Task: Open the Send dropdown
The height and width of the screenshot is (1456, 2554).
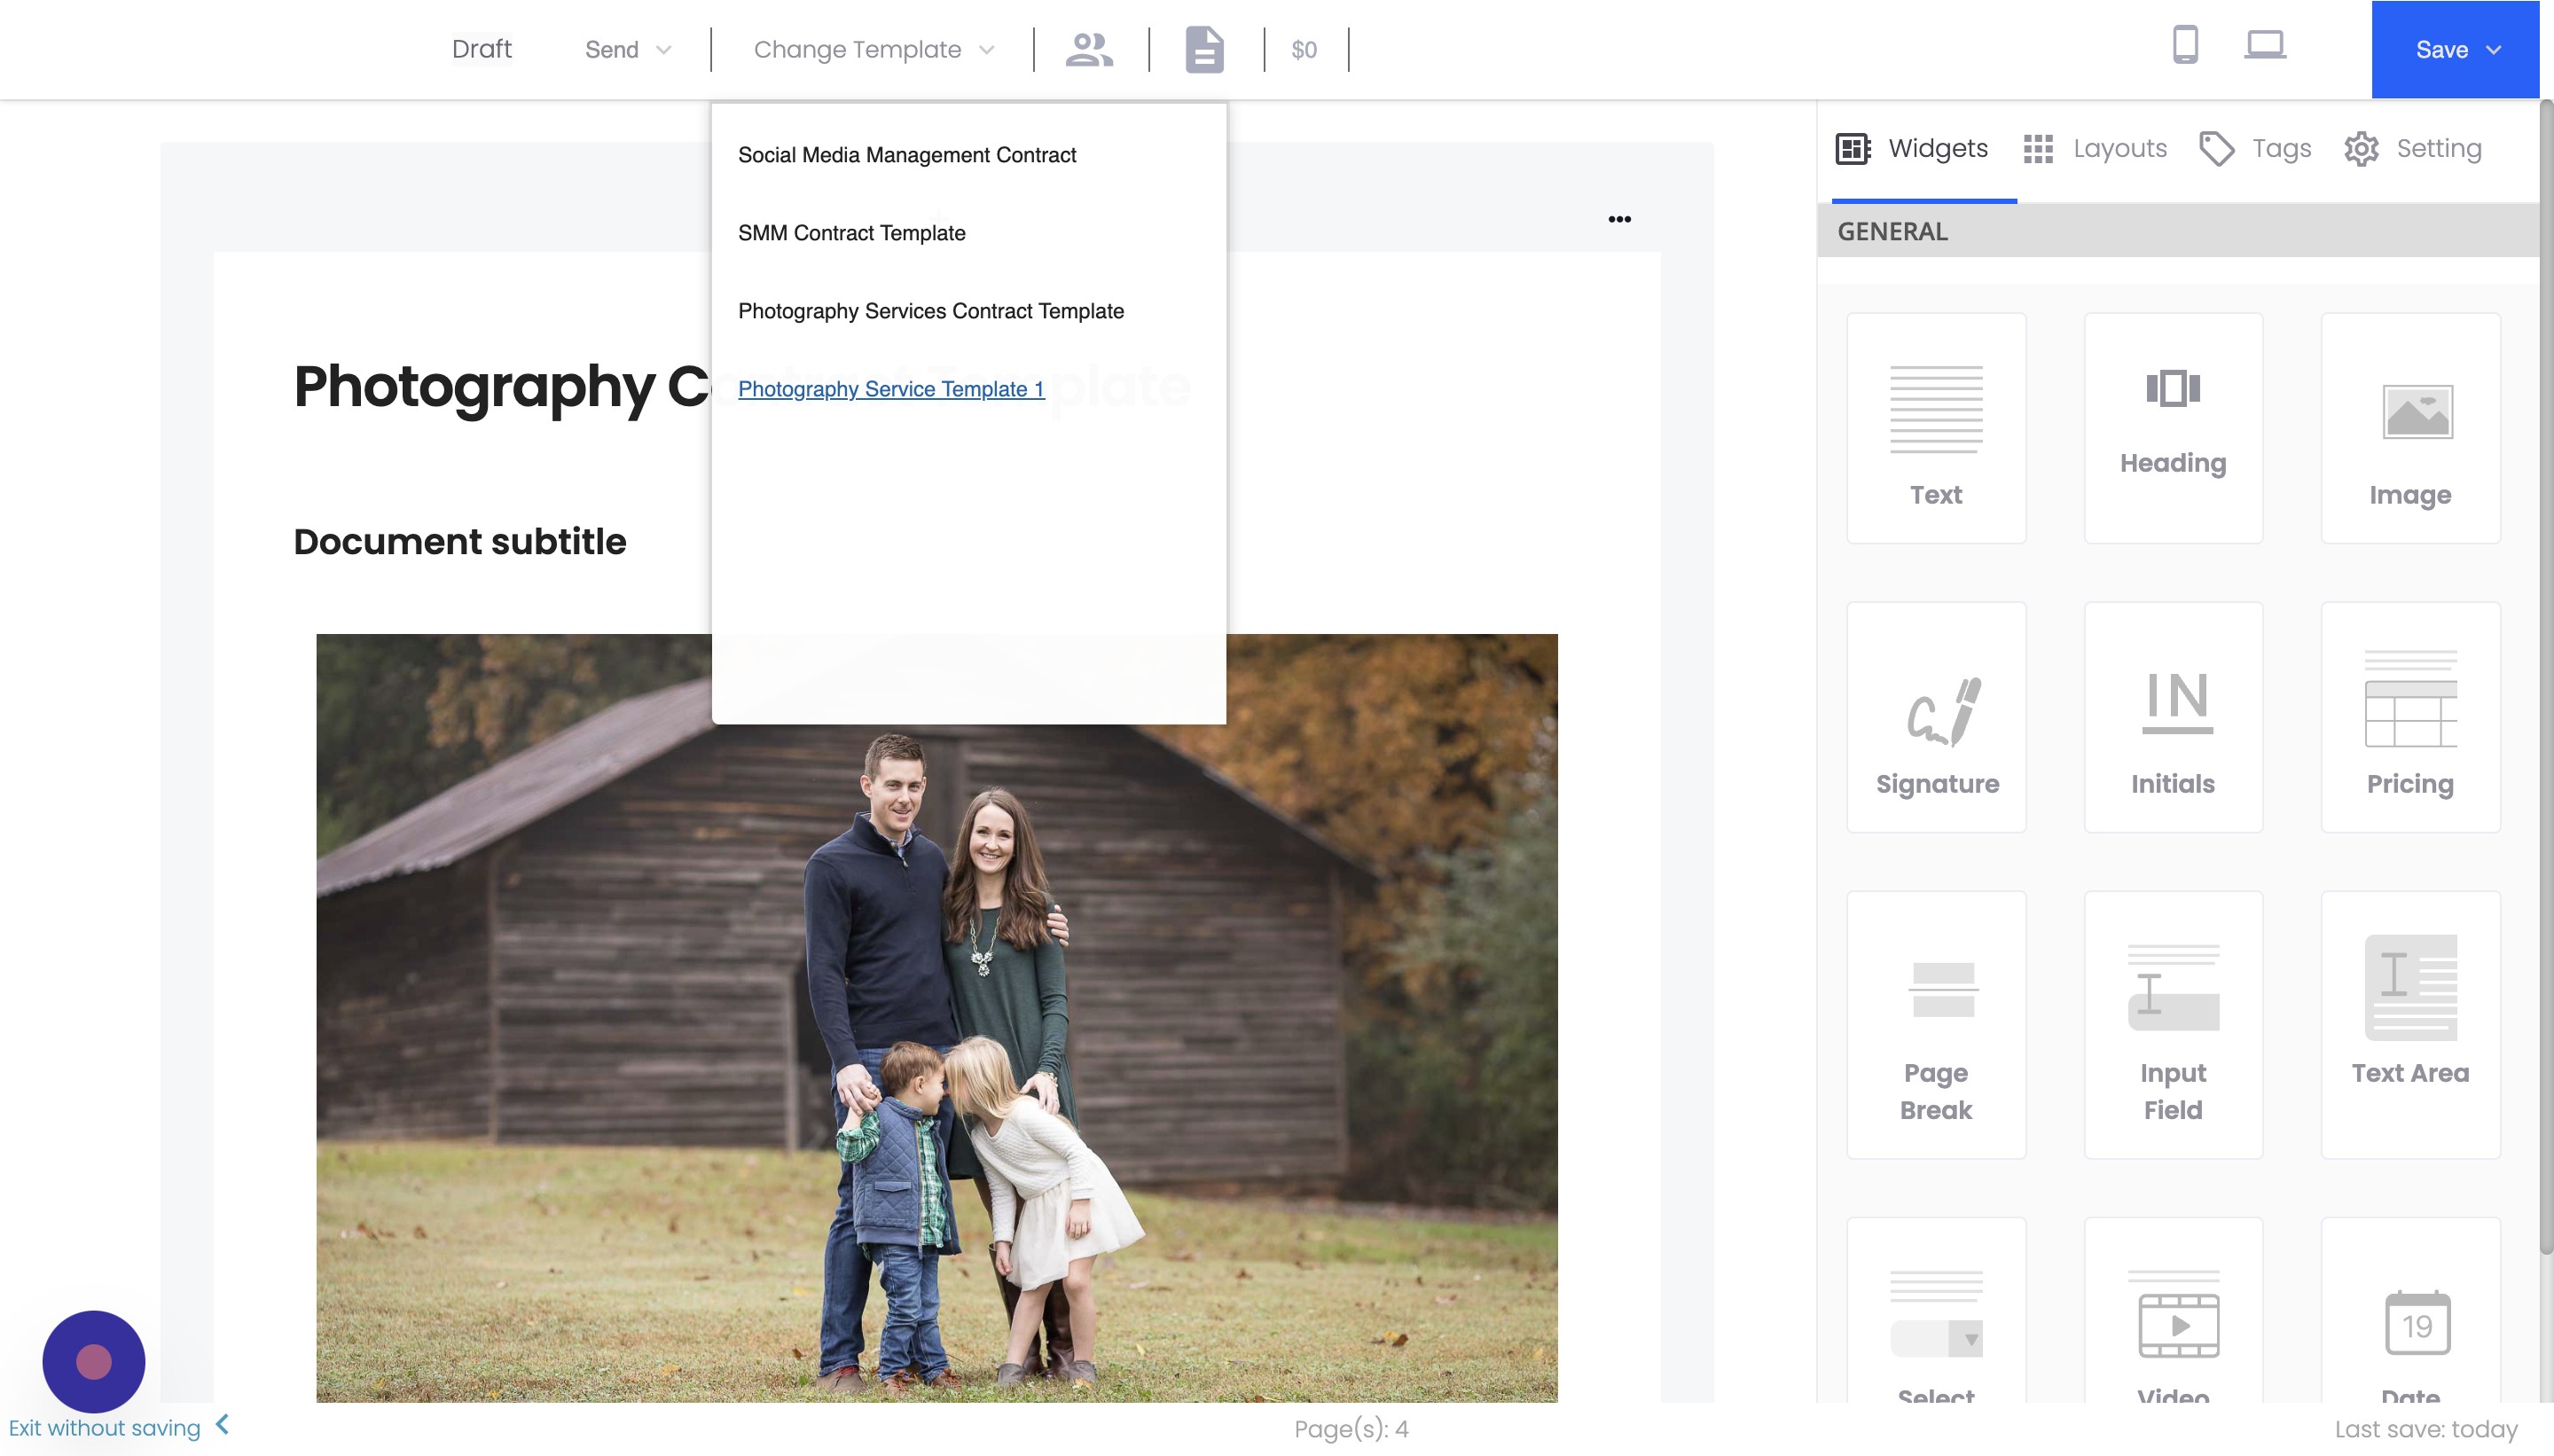Action: pos(625,49)
